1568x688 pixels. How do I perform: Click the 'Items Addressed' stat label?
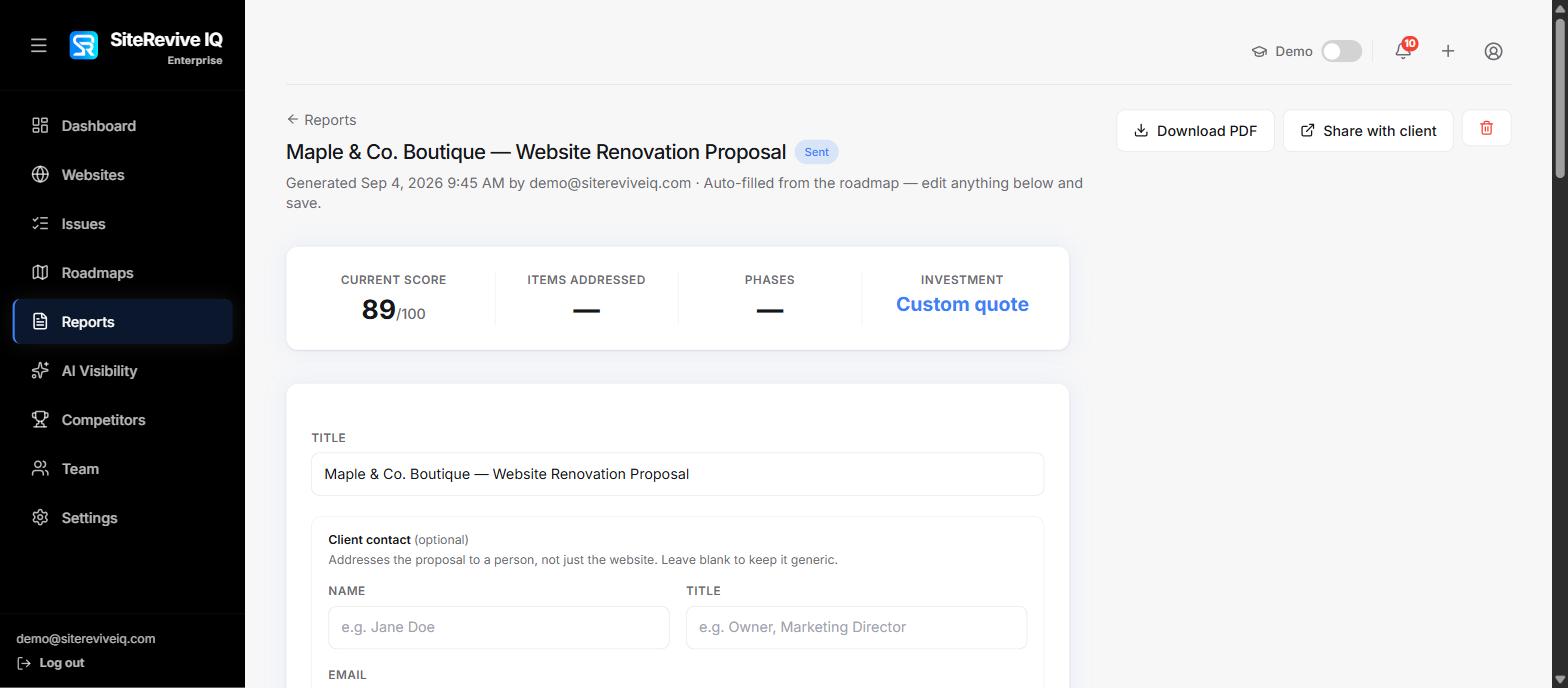[586, 280]
